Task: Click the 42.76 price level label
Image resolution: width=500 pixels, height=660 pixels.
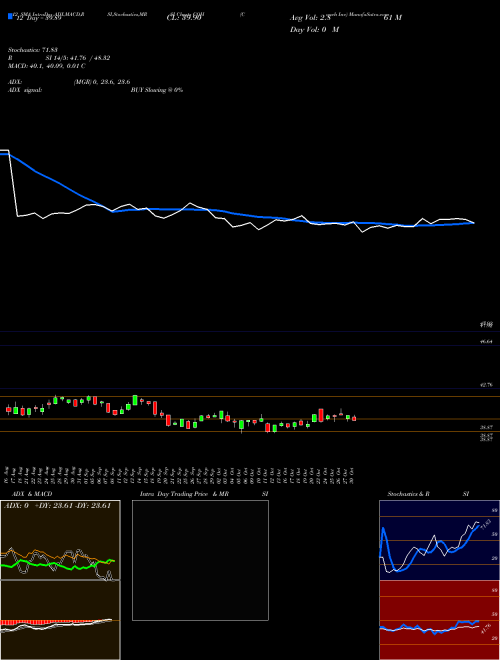Action: tap(486, 385)
